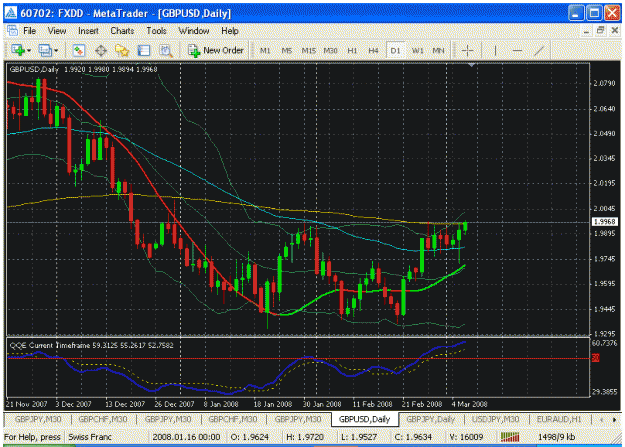Switch chart to M1 timeframe
The image size is (625, 447).
265,51
